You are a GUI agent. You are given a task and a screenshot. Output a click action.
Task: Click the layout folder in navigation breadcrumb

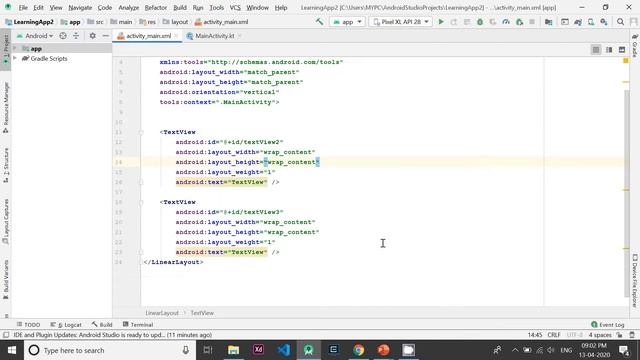175,22
